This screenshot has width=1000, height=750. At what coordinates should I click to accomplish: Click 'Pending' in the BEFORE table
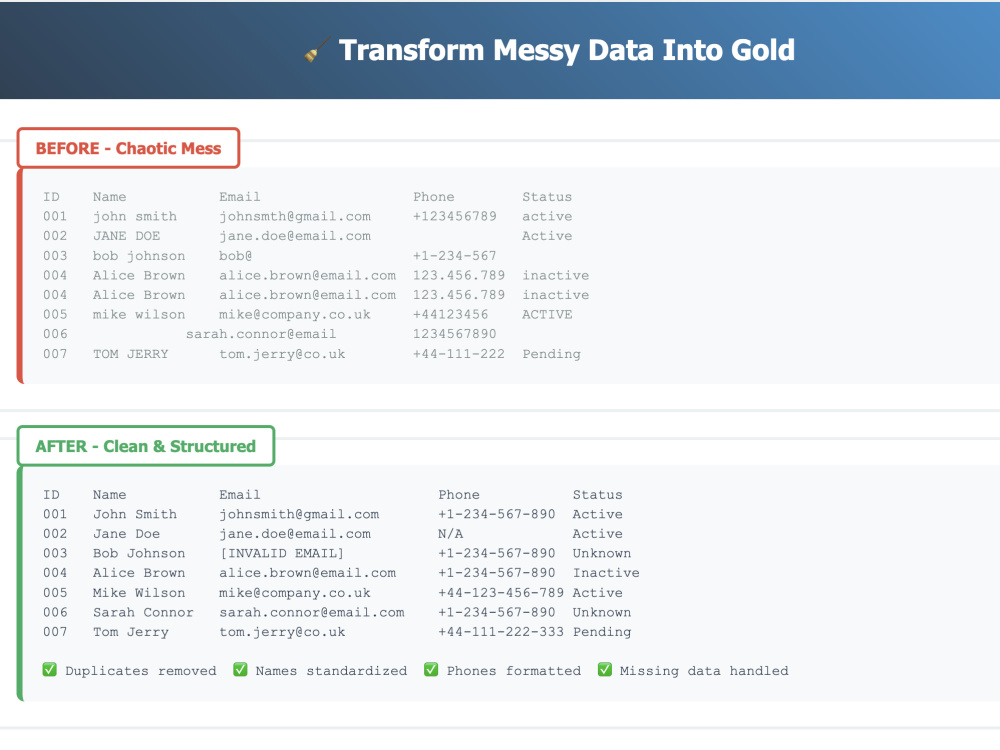point(552,354)
